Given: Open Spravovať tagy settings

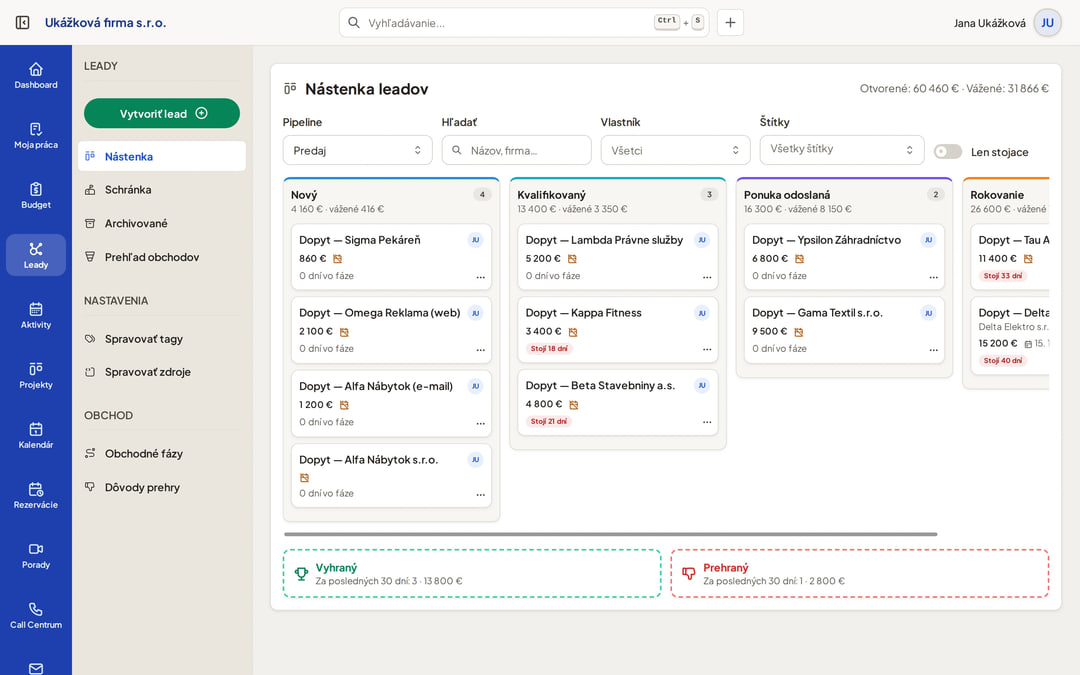Looking at the screenshot, I should (x=162, y=339).
